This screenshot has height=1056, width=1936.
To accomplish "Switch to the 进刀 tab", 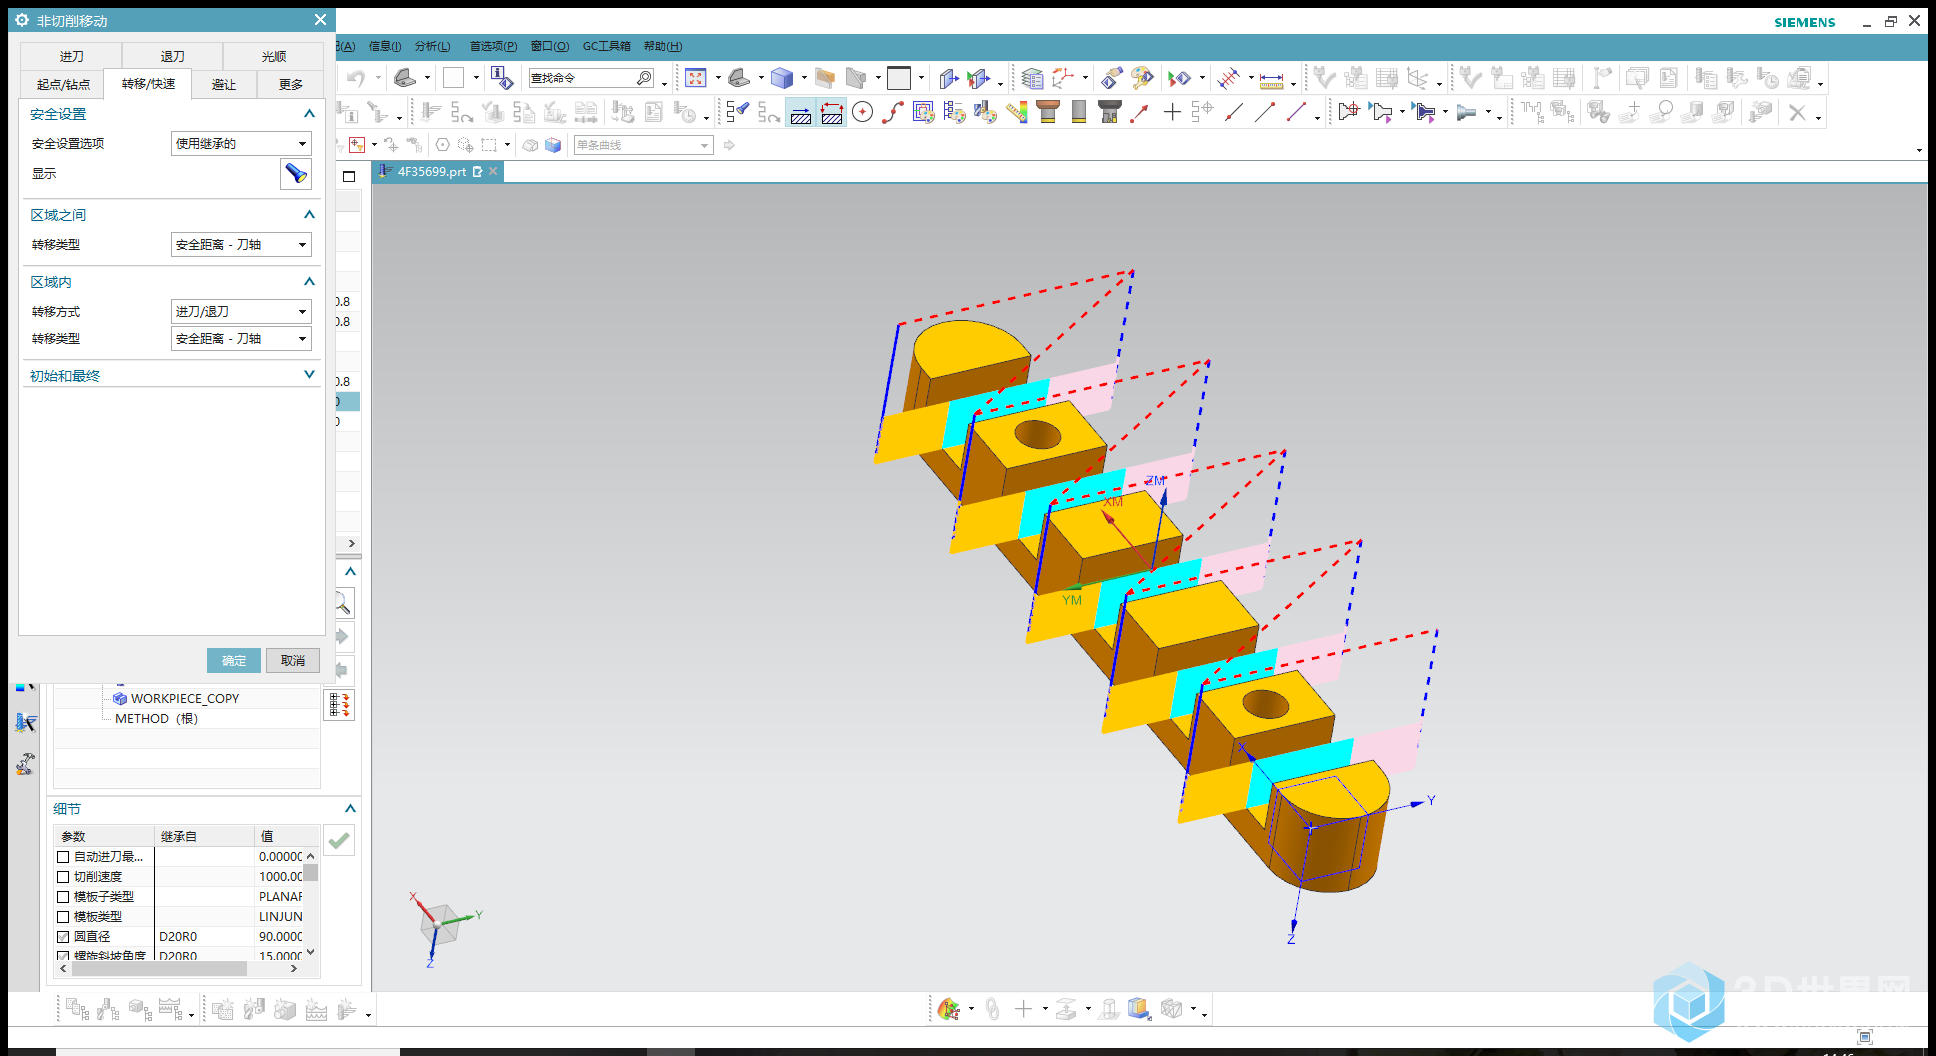I will click(71, 57).
